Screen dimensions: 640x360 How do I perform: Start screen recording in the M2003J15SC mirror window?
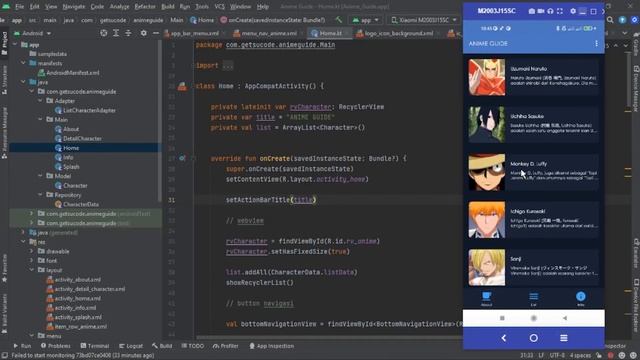click(541, 11)
